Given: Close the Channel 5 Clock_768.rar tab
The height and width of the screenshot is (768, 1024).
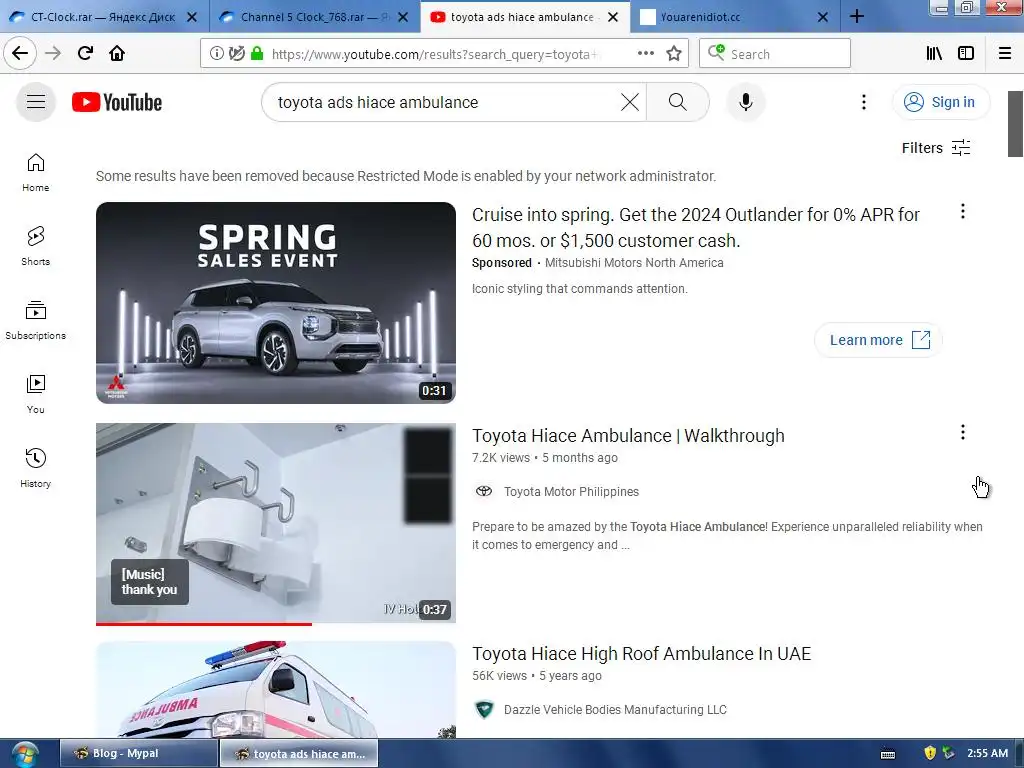Looking at the screenshot, I should 403,17.
